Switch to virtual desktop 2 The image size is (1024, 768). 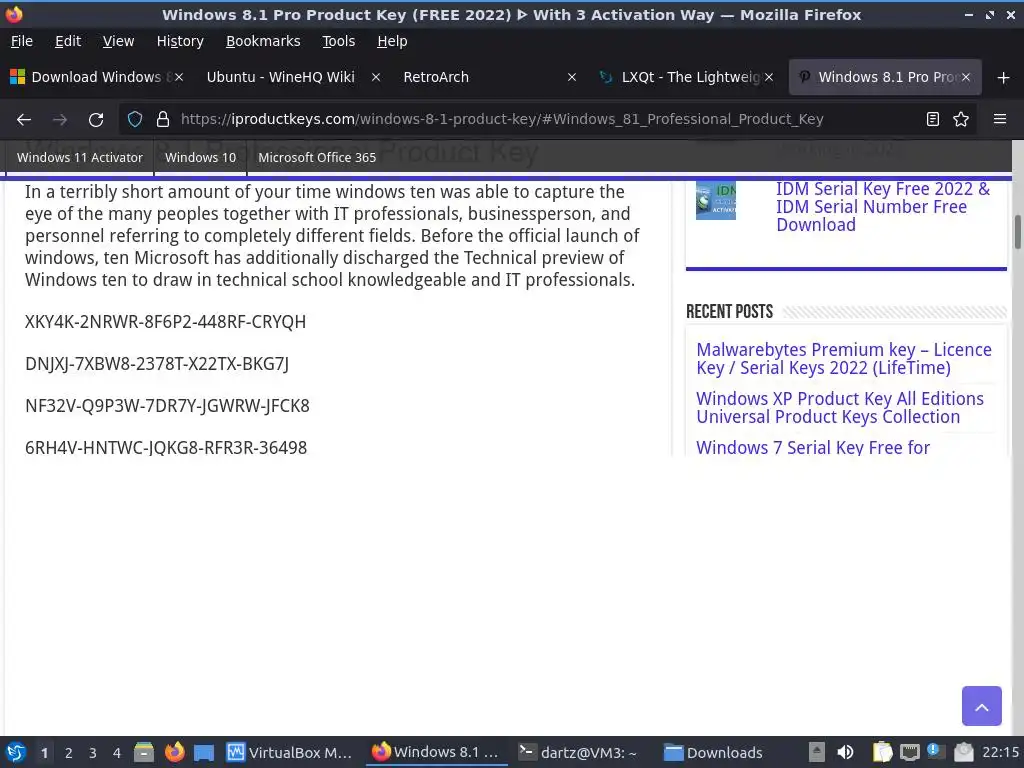coord(69,753)
